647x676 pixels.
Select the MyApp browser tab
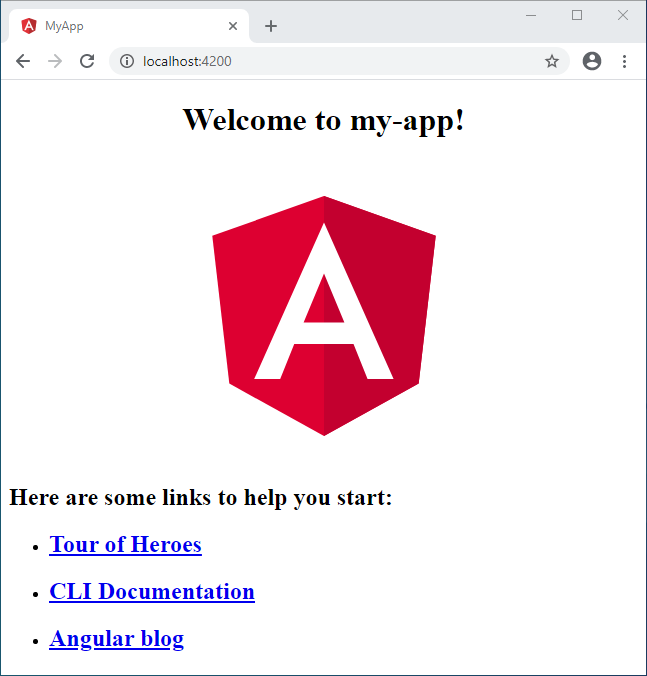pos(129,26)
